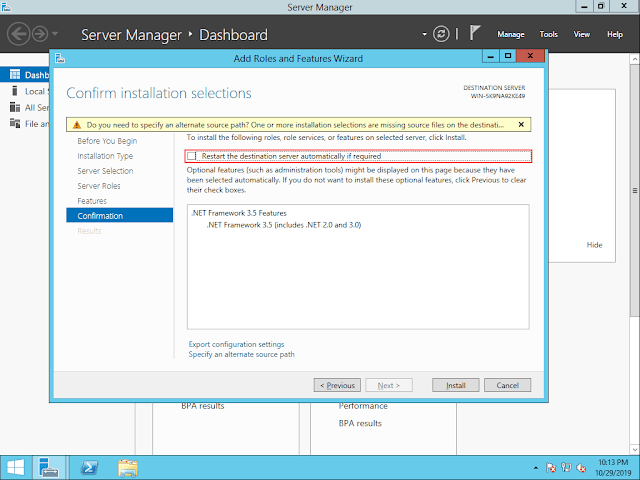This screenshot has width=640, height=480.
Task: Enable restart destination server automatically checkbox
Action: coord(191,156)
